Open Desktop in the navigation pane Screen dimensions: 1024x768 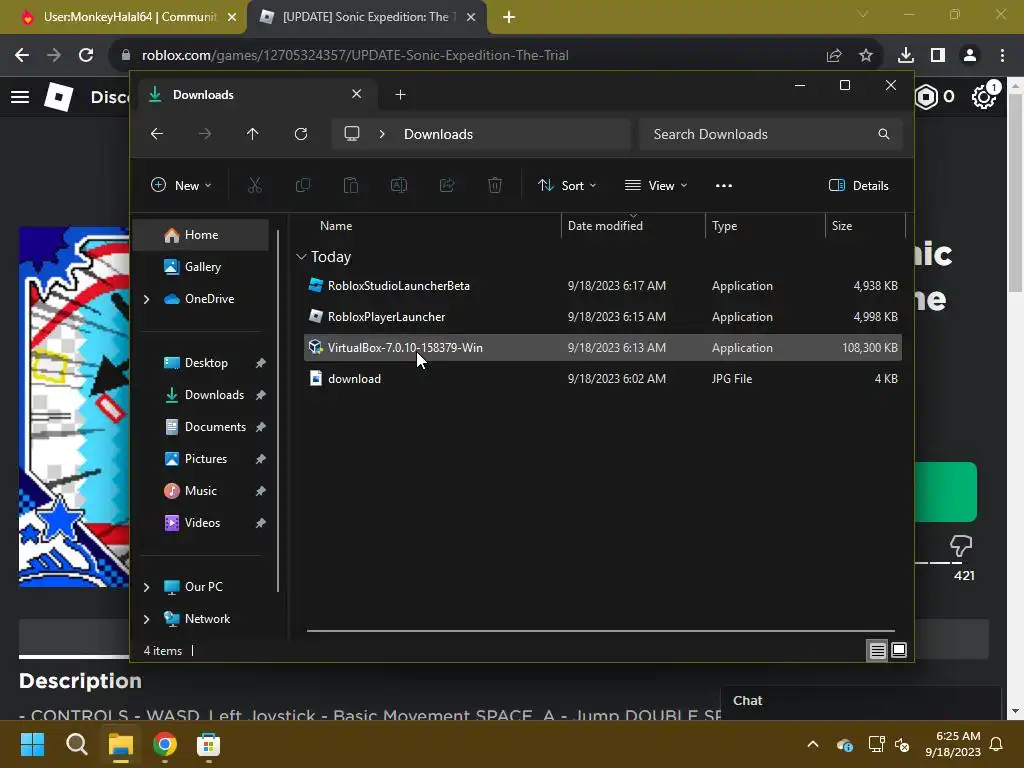[x=206, y=363]
